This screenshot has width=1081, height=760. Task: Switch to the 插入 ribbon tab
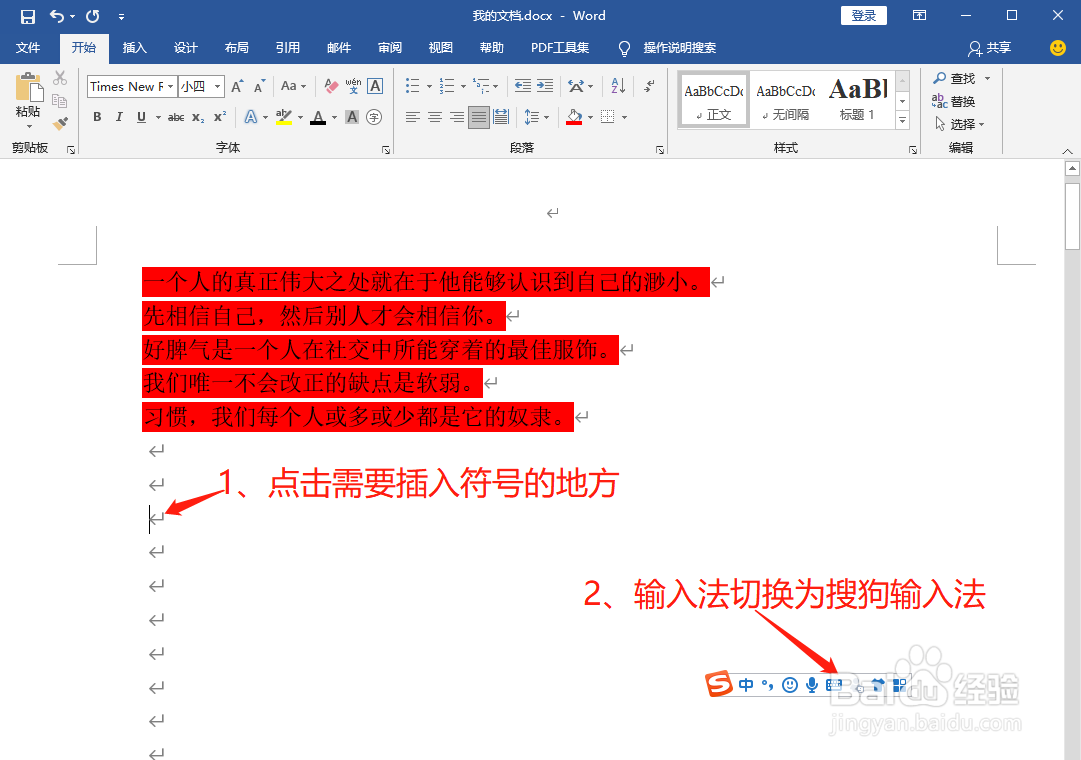(x=135, y=47)
